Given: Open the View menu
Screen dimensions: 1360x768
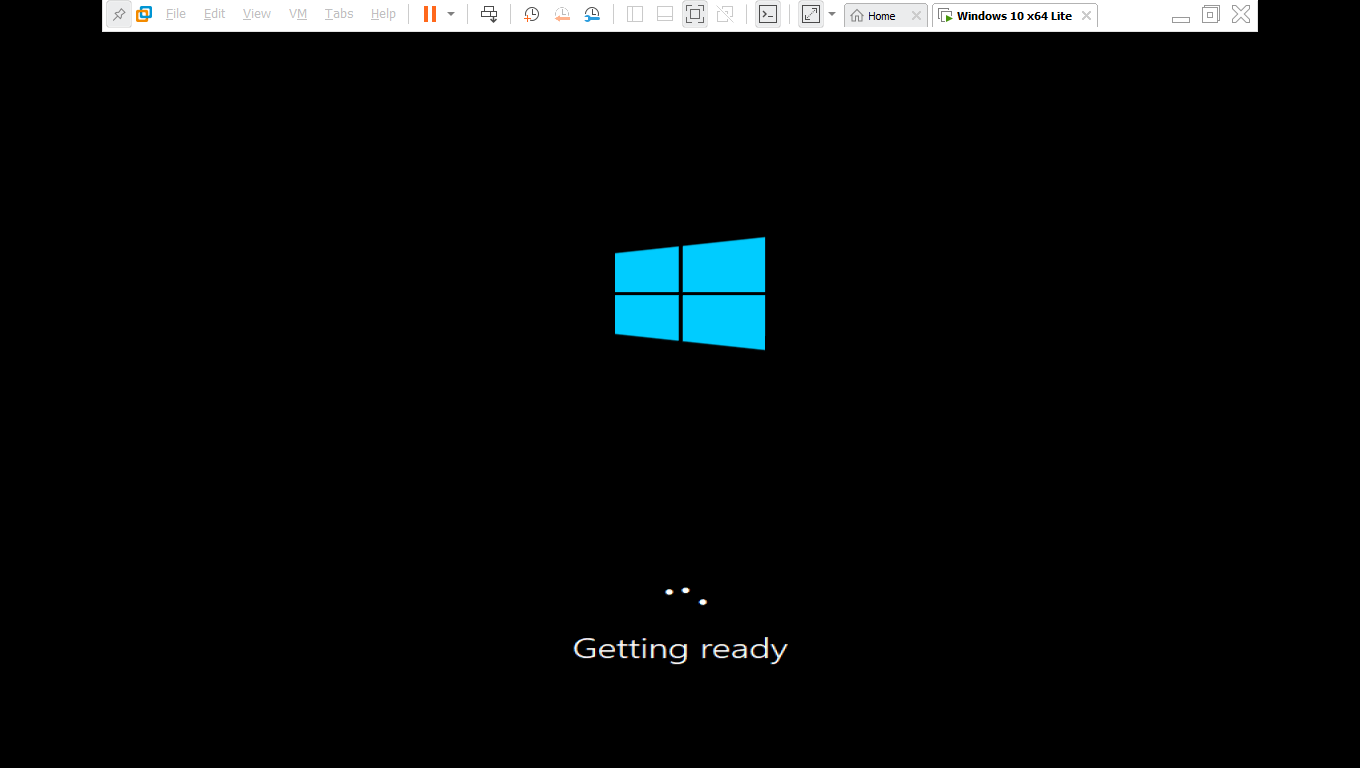Looking at the screenshot, I should pyautogui.click(x=257, y=14).
